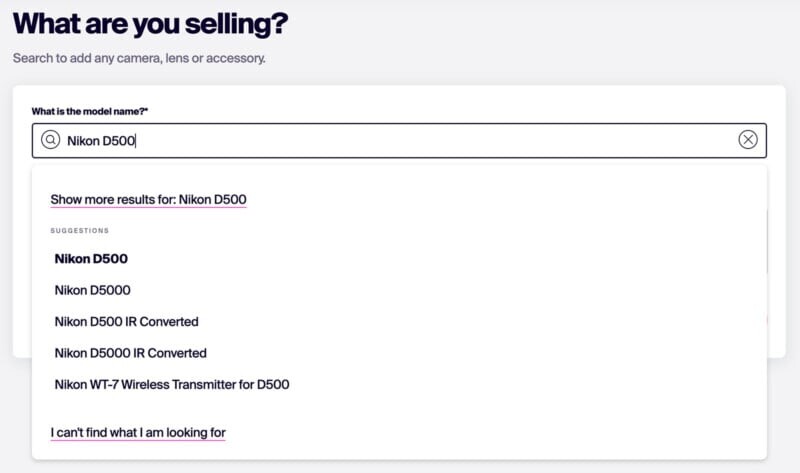
Task: Pick Nikon D500 IR Converted suggestion
Action: coord(127,322)
